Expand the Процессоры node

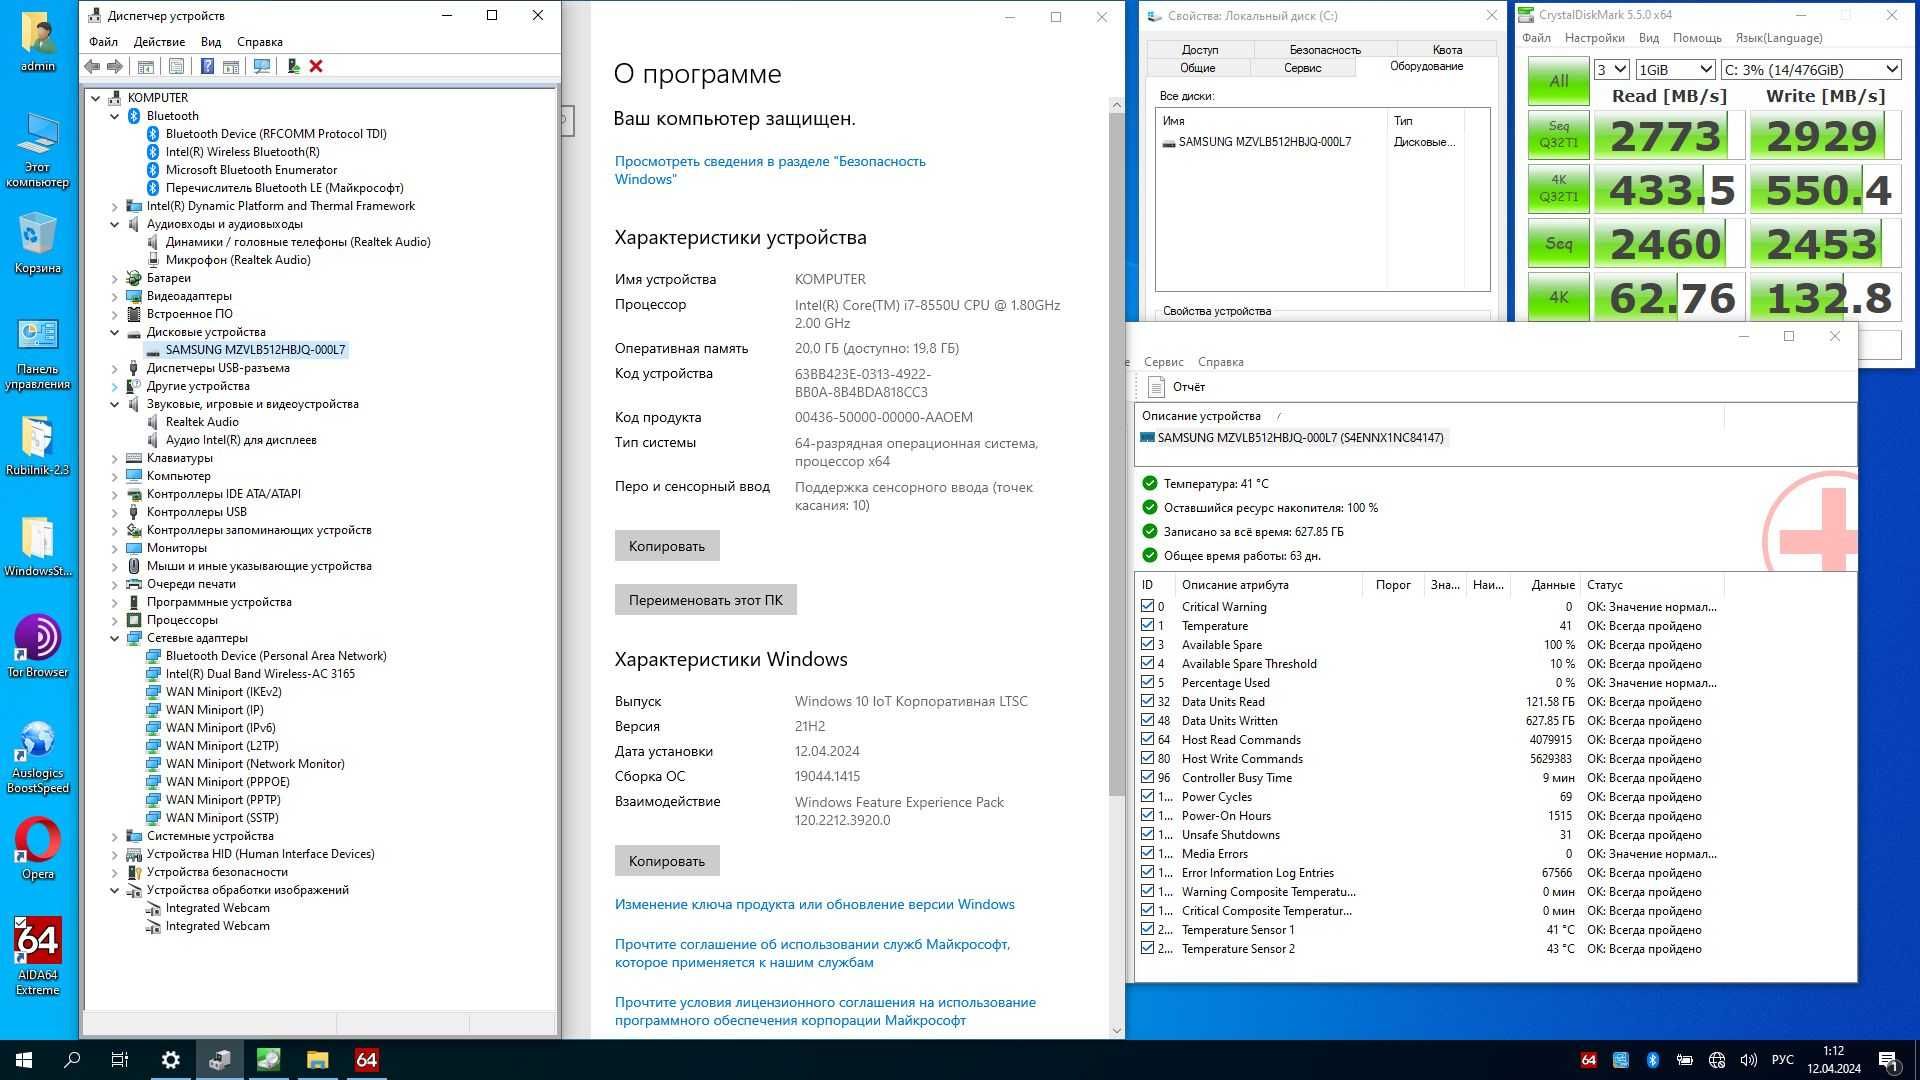[x=115, y=620]
